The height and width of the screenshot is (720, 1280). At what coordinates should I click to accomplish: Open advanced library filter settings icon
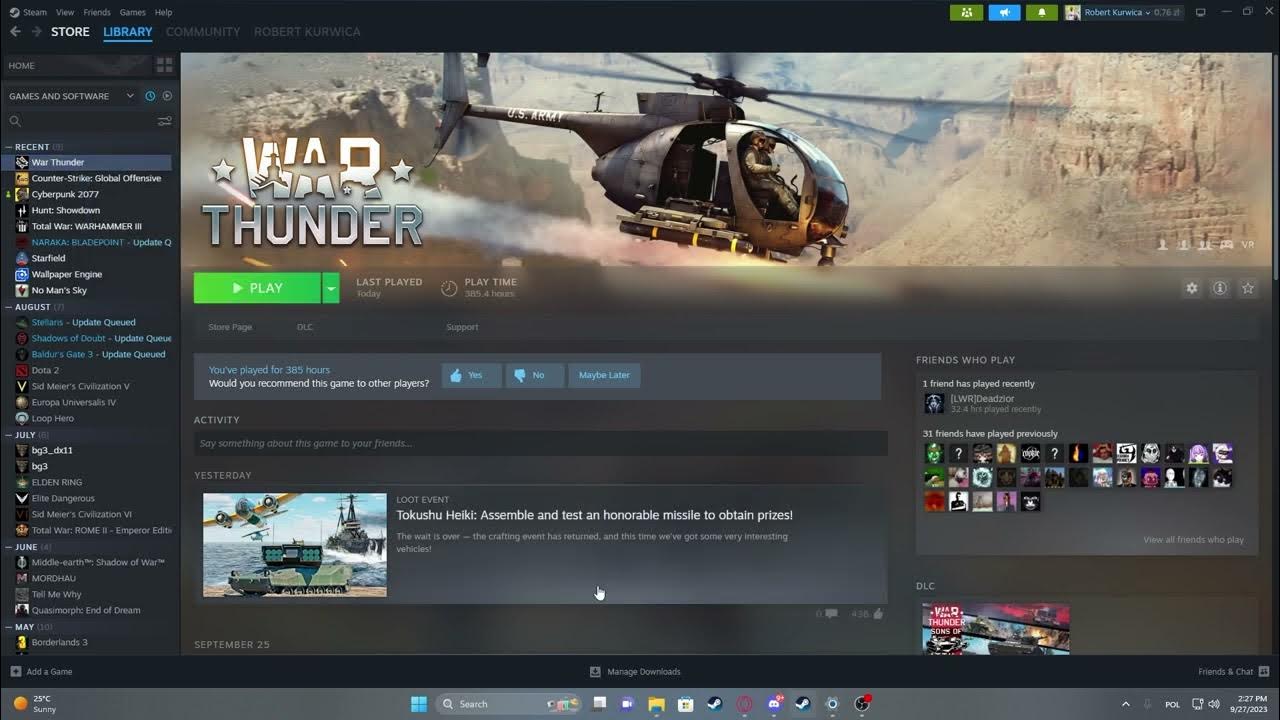(164, 121)
